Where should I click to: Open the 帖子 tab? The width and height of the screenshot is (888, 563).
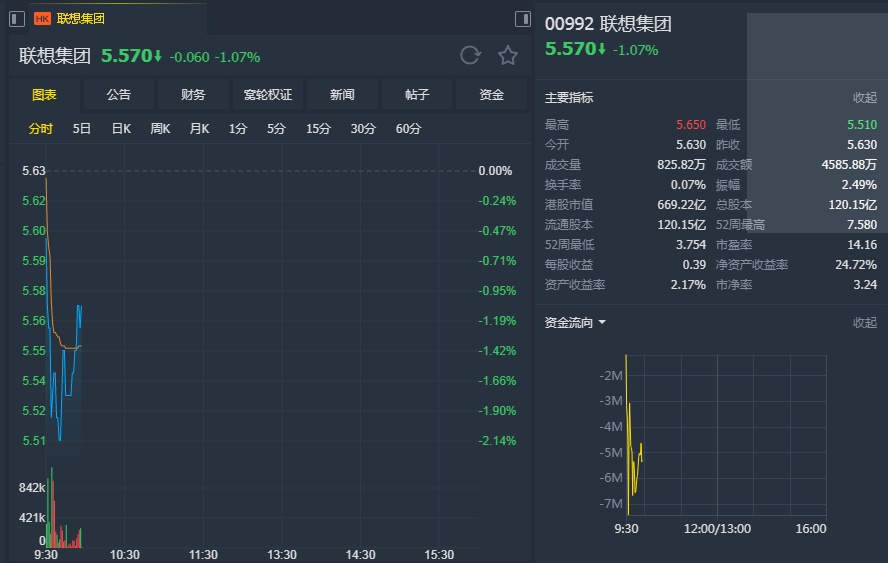417,95
